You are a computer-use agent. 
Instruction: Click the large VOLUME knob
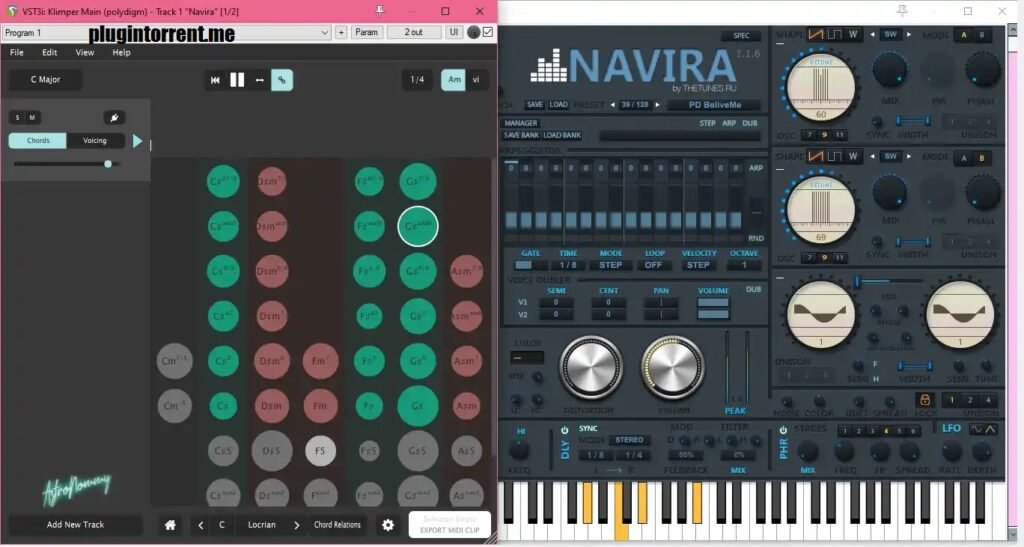coord(672,367)
